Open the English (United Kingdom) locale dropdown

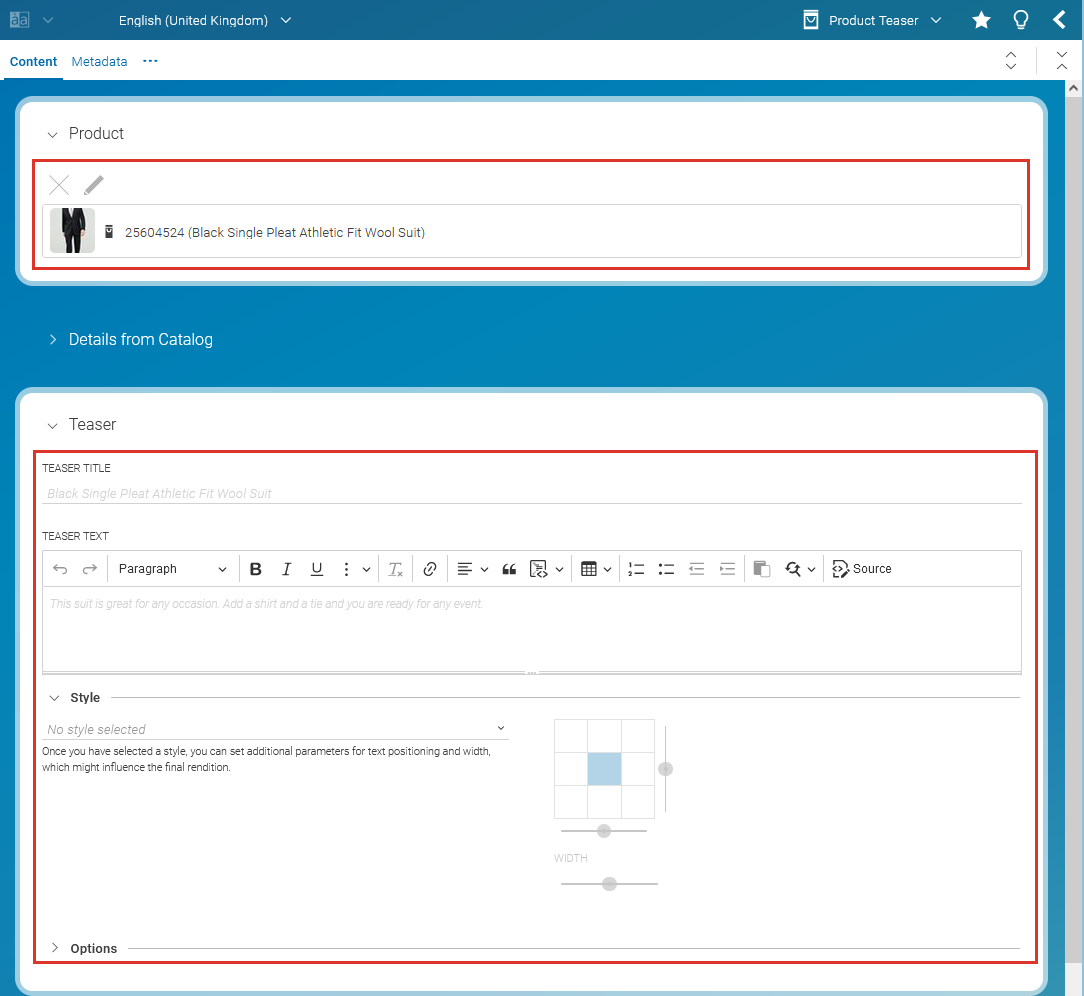(x=204, y=20)
